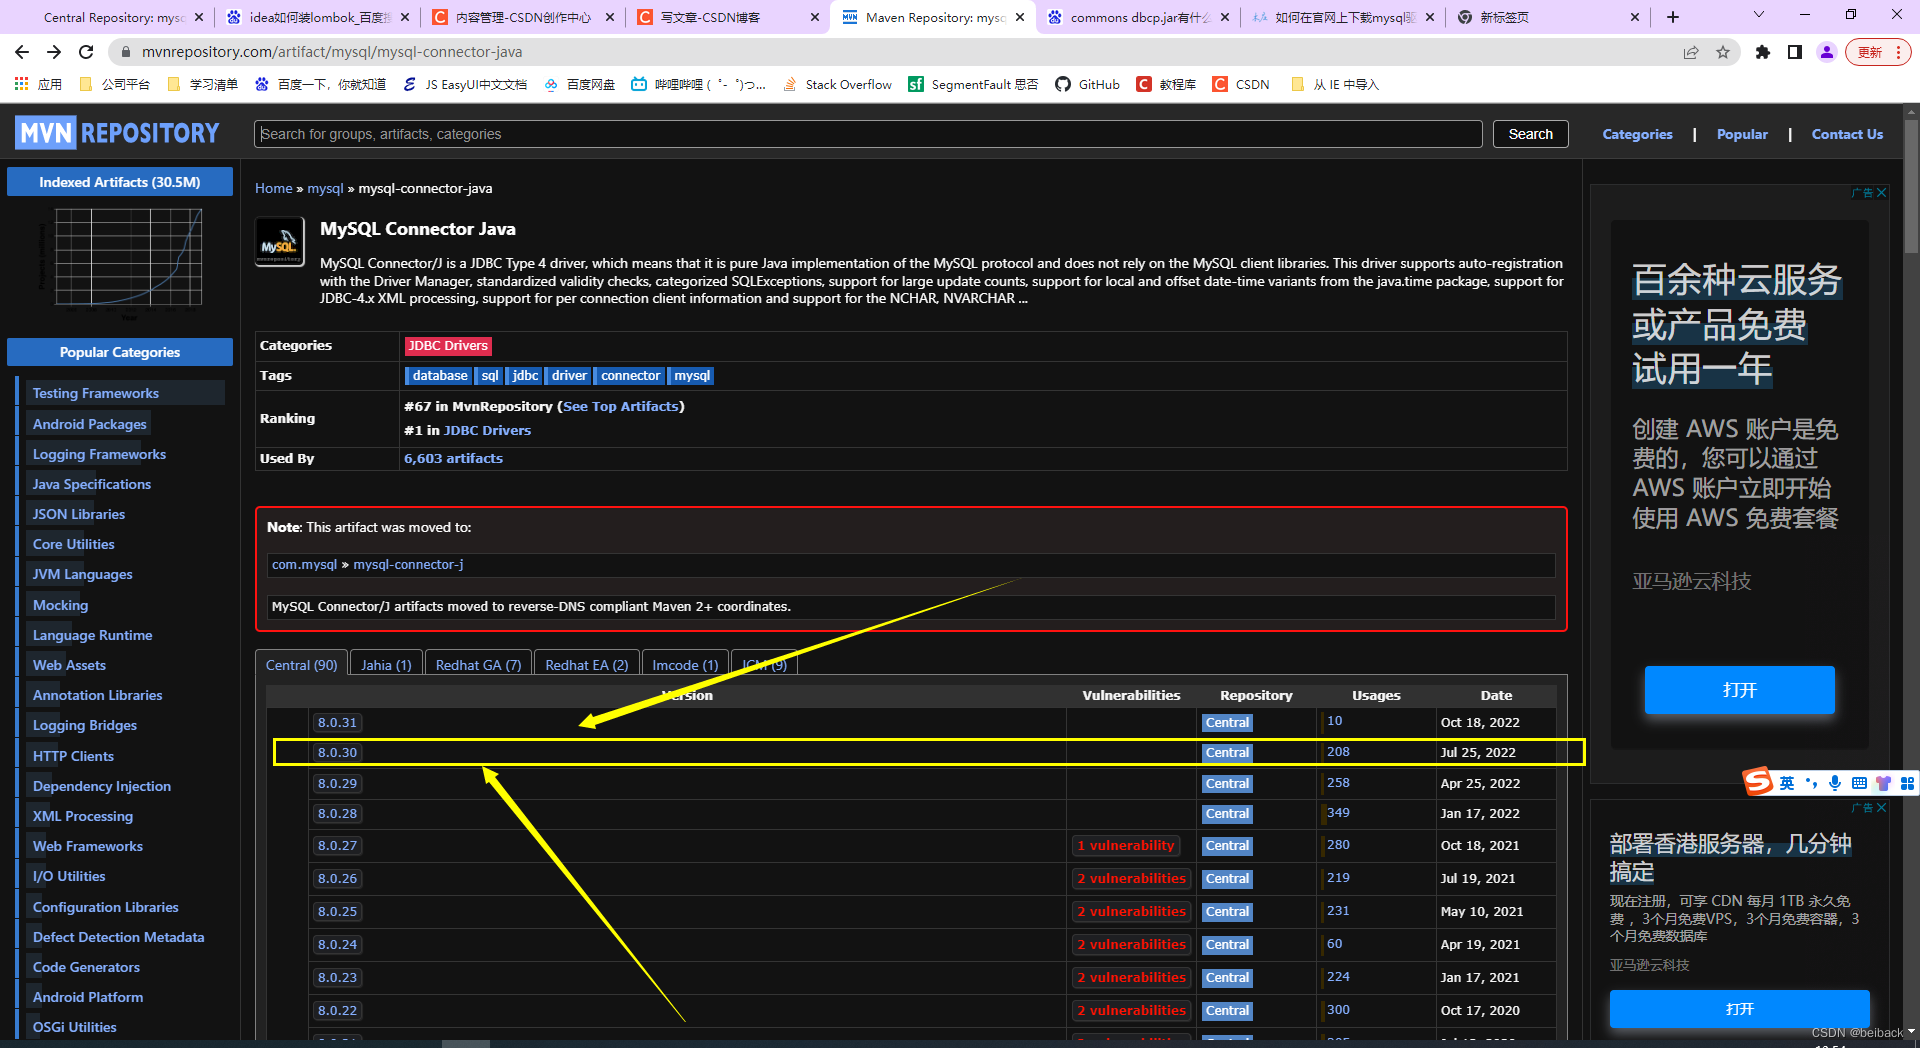Open the 从 IE 中导入 bookmark folder
Image resolution: width=1920 pixels, height=1048 pixels.
[1335, 84]
